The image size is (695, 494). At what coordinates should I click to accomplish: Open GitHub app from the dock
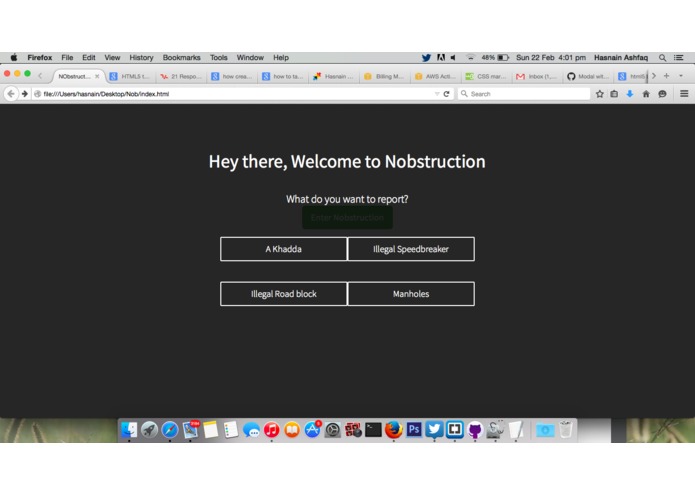[x=475, y=429]
